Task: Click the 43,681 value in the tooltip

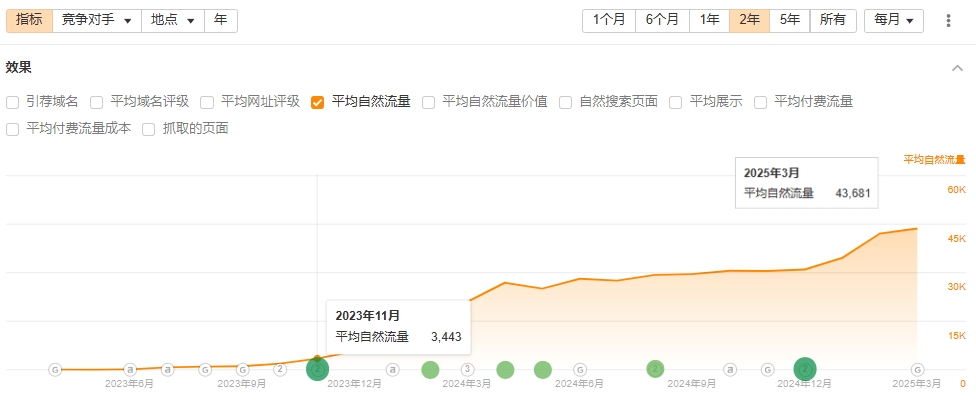Action: pyautogui.click(x=852, y=193)
